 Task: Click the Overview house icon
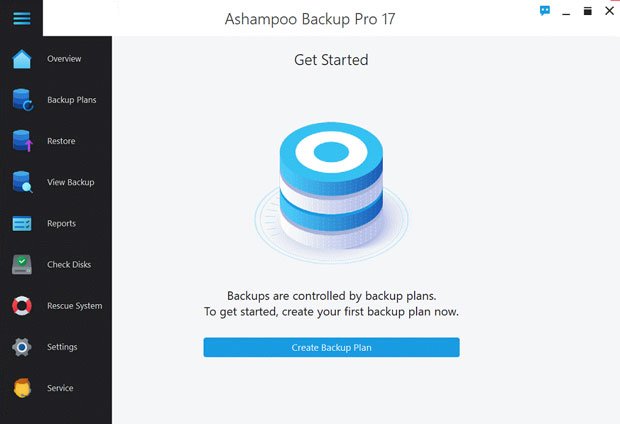tap(21, 59)
